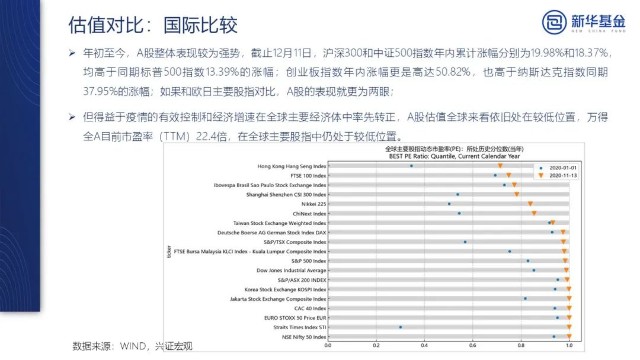This screenshot has width=640, height=360.
Task: Click the Deutsche Boerse German Stock Index DAX label
Action: click(x=272, y=233)
